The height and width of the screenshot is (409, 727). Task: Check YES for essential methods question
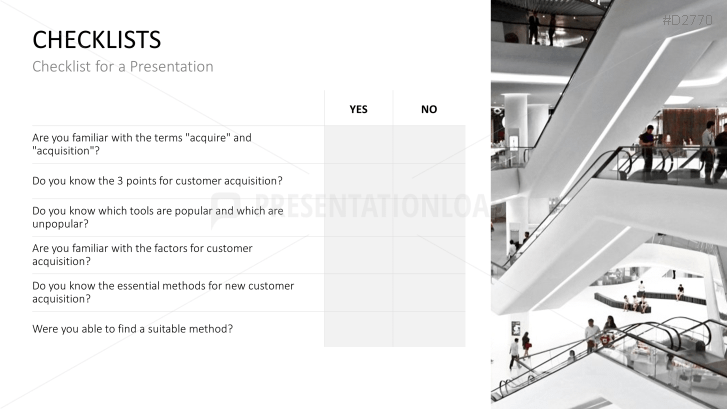point(358,293)
